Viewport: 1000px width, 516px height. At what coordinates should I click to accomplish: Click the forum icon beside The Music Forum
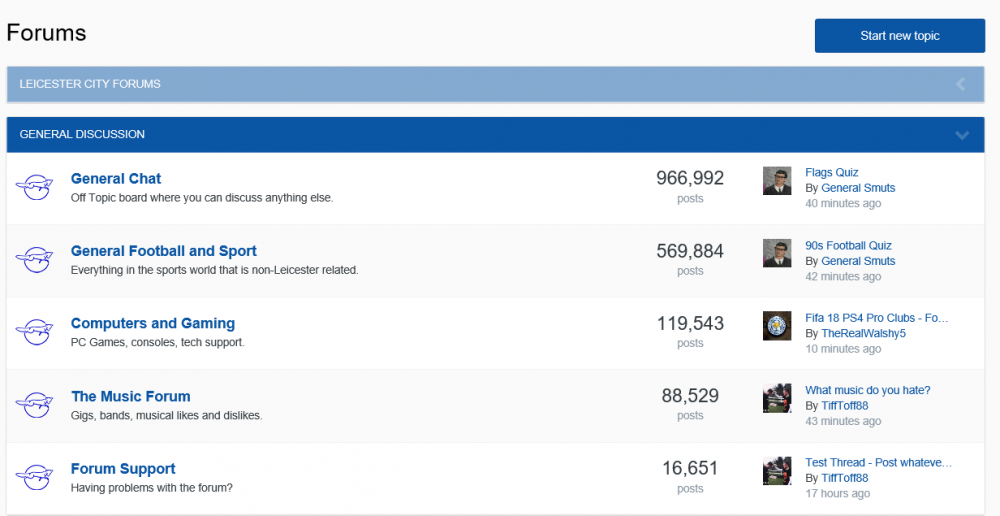pos(34,404)
